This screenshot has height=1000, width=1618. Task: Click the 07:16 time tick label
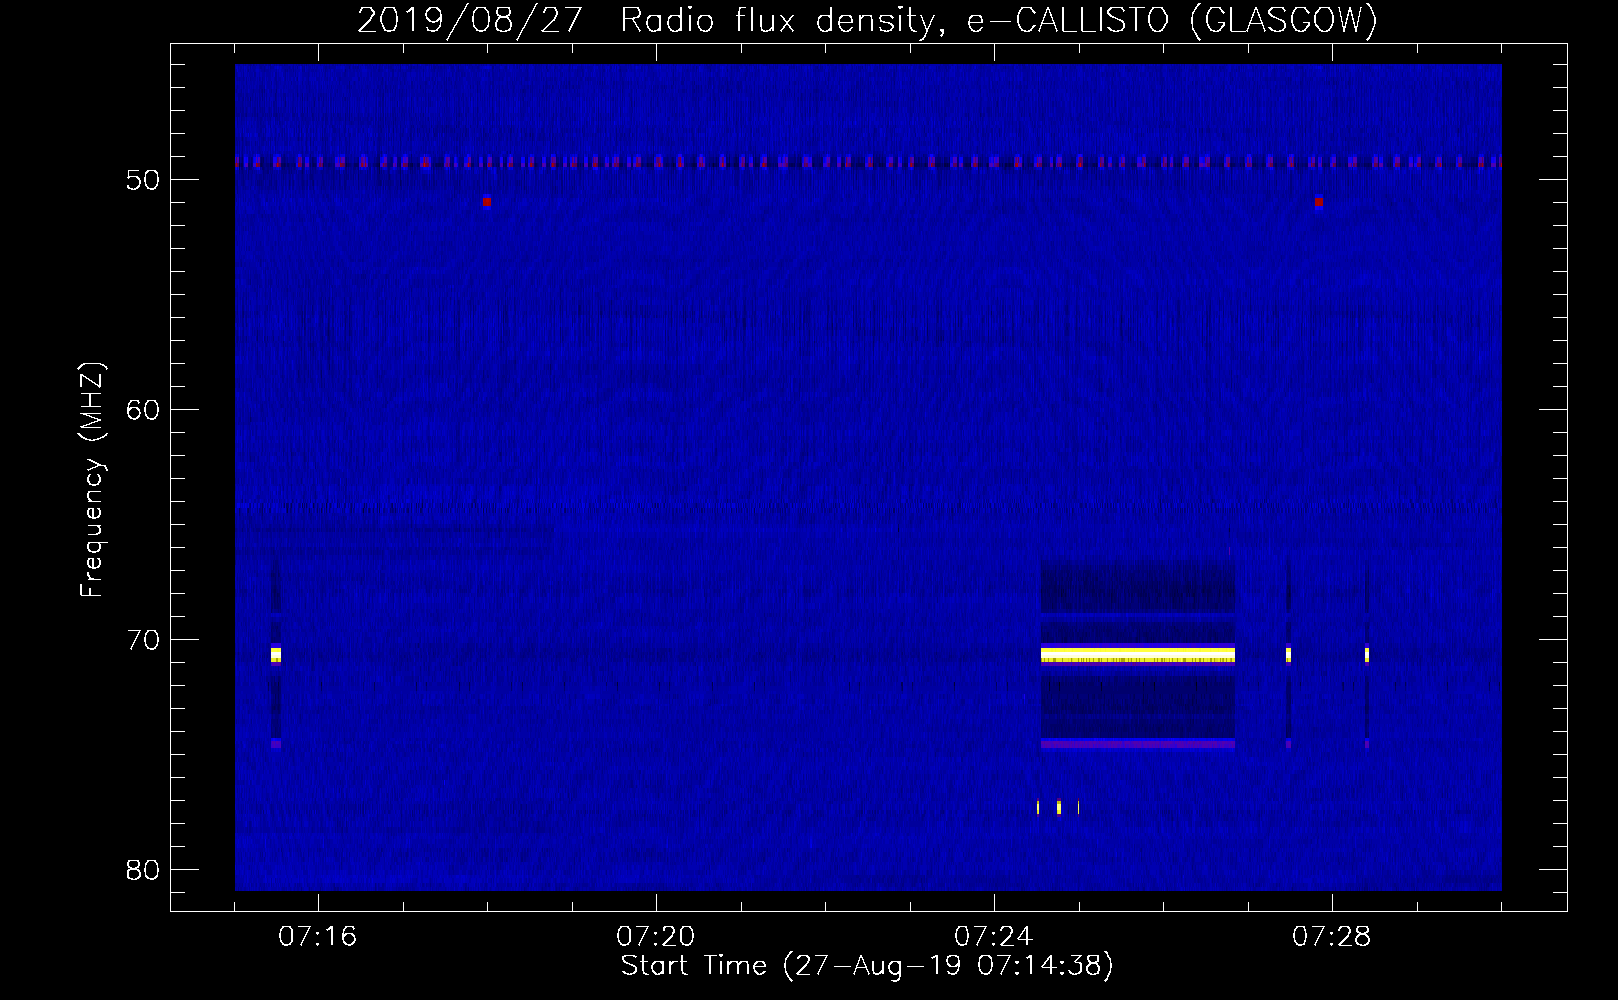pyautogui.click(x=317, y=937)
